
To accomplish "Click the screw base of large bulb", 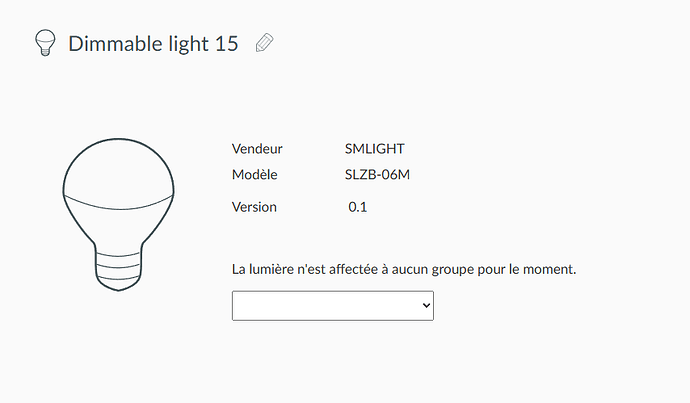I will [x=118, y=267].
